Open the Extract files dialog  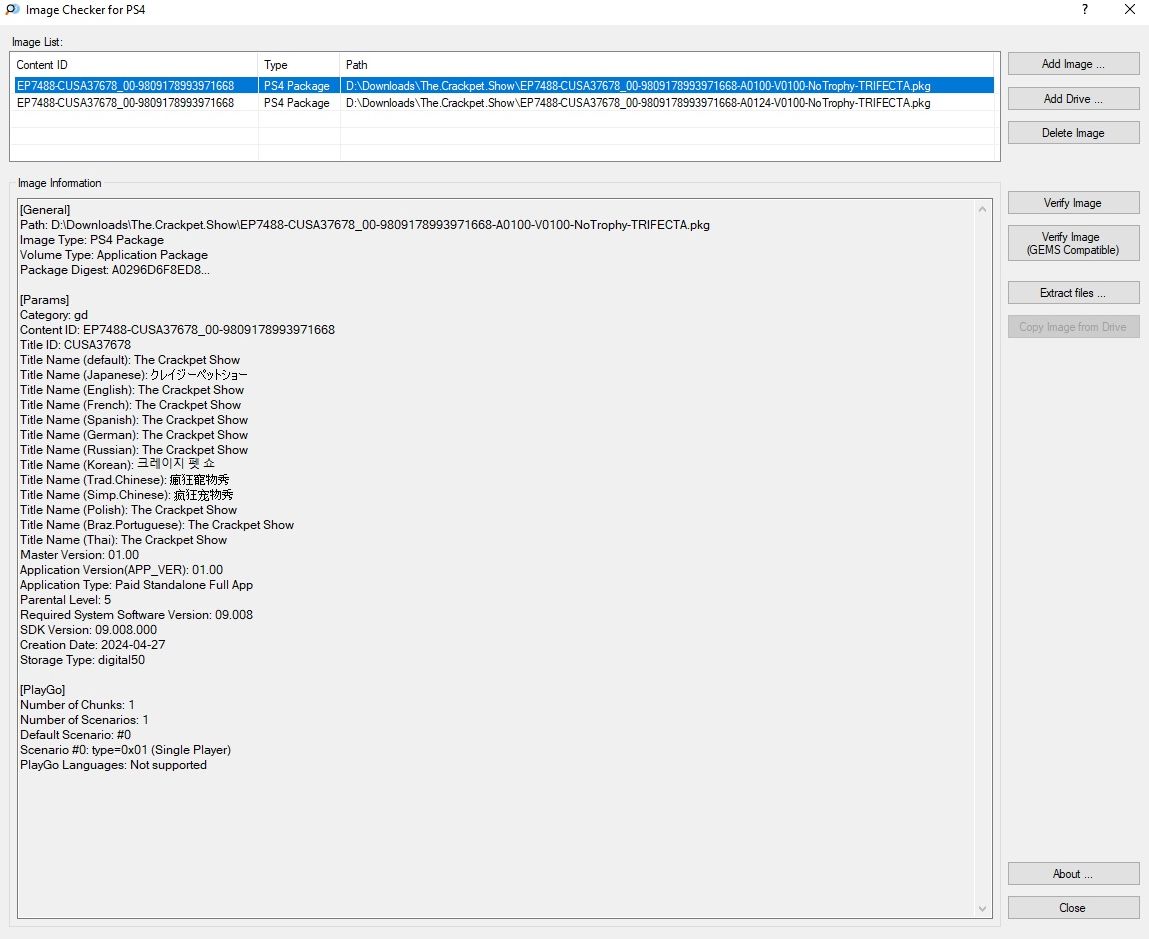click(x=1073, y=292)
